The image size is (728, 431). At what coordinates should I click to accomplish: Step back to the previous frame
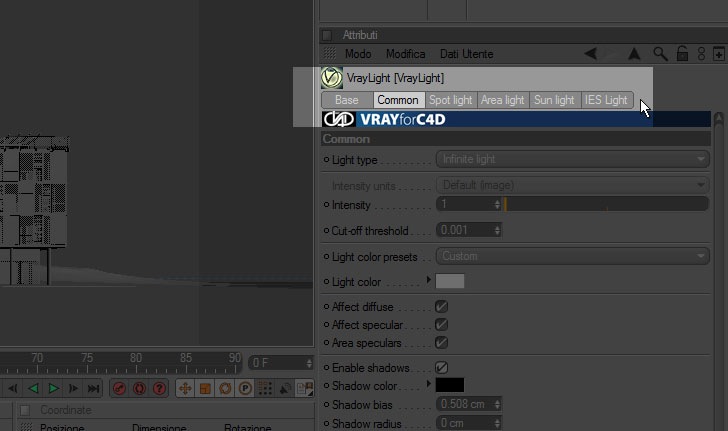(x=13, y=388)
